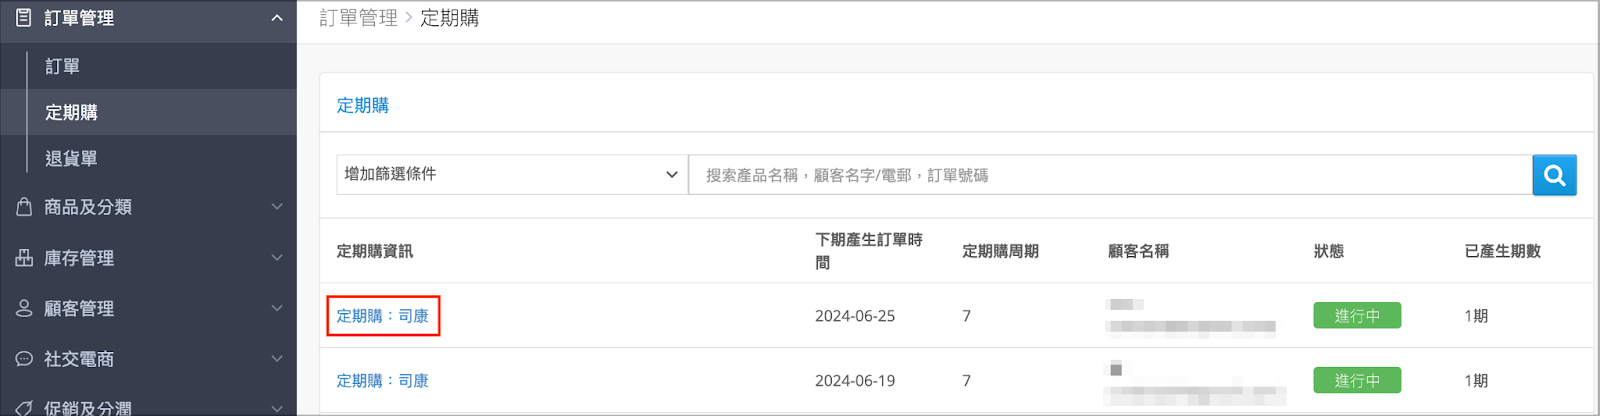Open 訂單 in the sidebar
The height and width of the screenshot is (416, 1600).
63,66
